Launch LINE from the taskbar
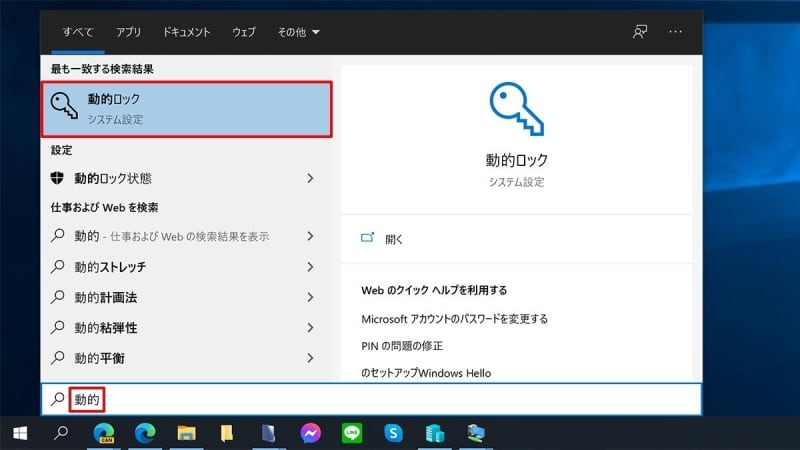 pyautogui.click(x=352, y=434)
